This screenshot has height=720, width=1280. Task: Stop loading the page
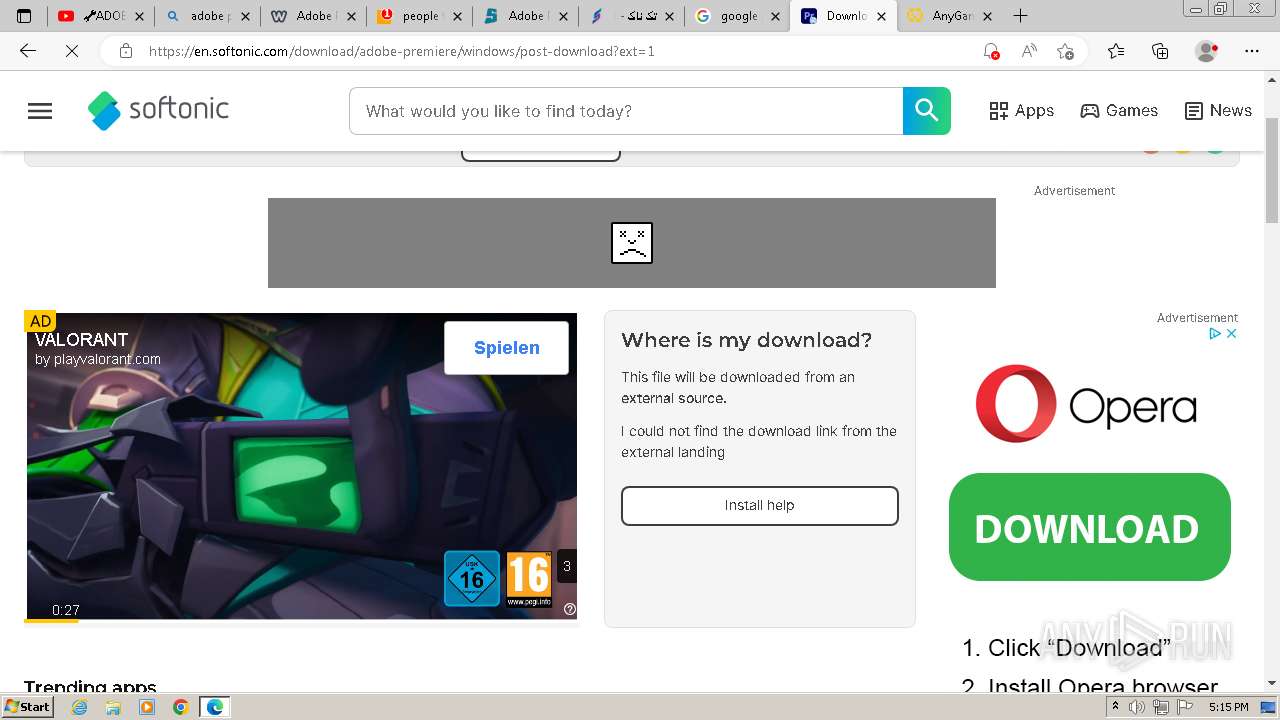[72, 51]
